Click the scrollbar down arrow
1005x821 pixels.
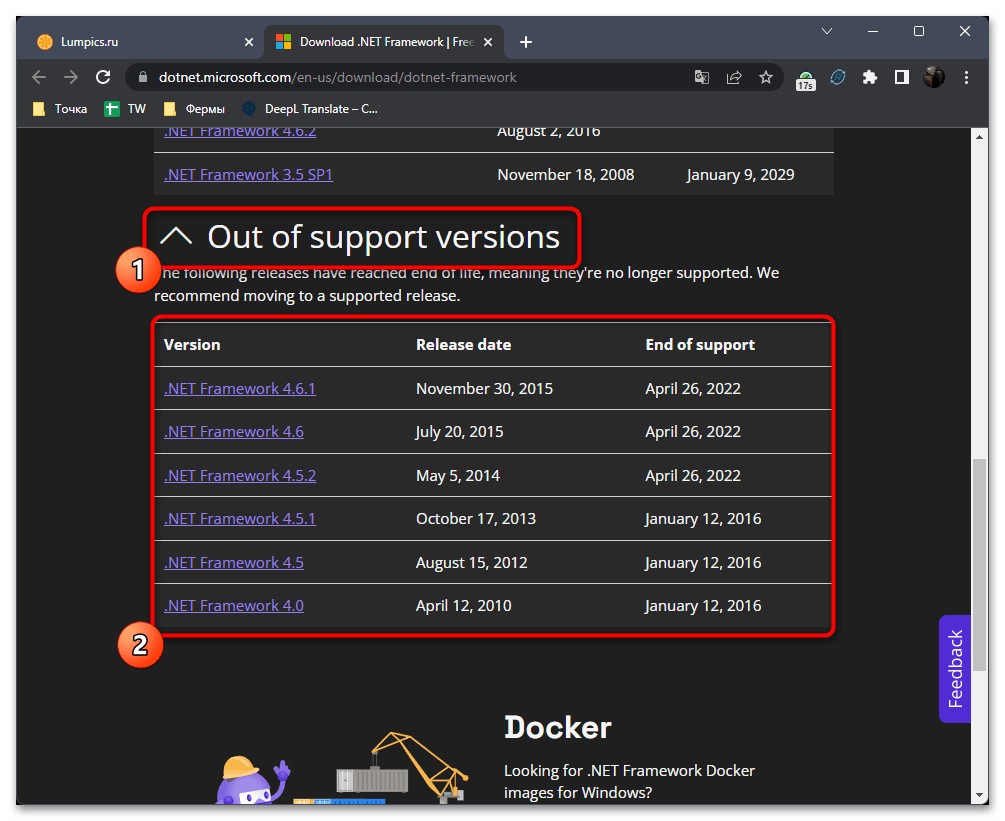click(x=979, y=795)
